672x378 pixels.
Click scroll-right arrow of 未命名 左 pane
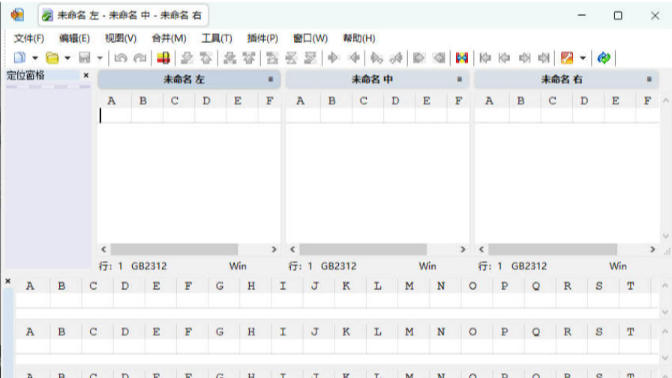(x=274, y=249)
